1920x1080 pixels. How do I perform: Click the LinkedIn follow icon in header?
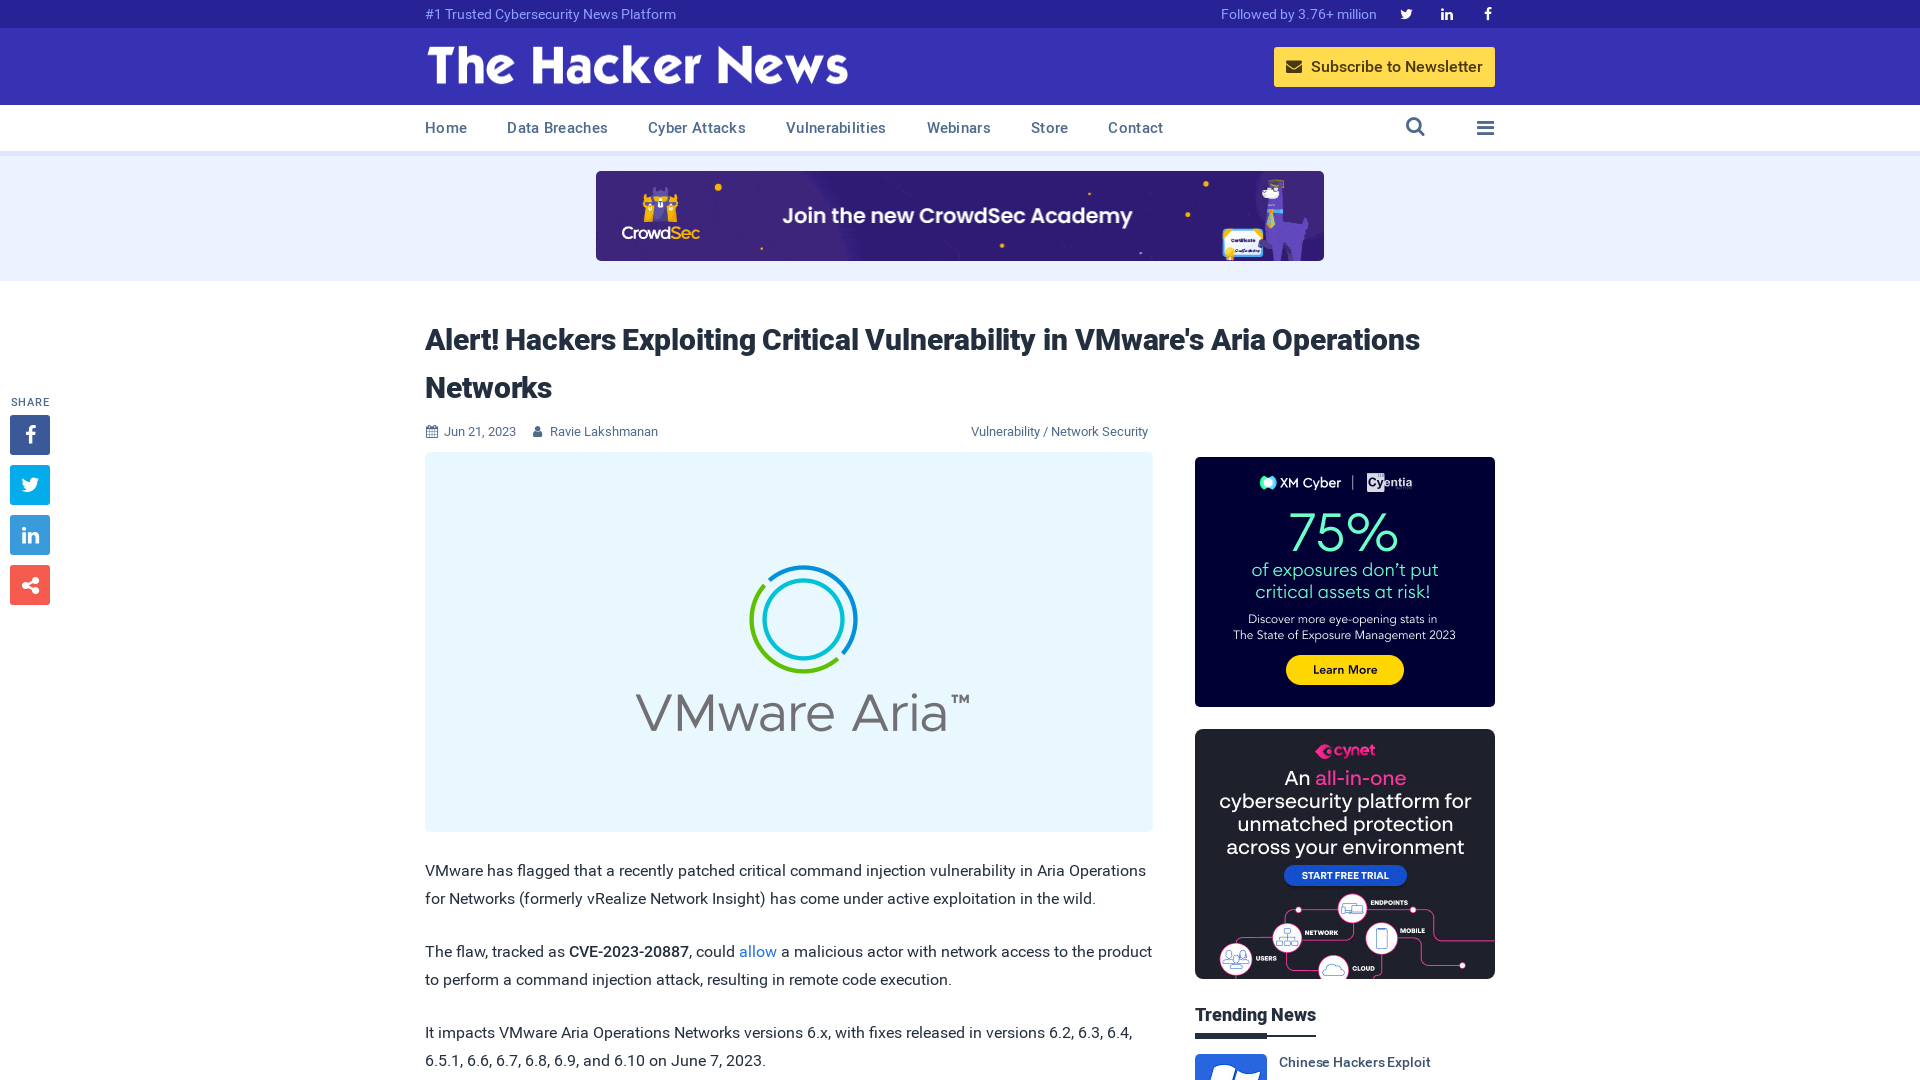click(1447, 13)
